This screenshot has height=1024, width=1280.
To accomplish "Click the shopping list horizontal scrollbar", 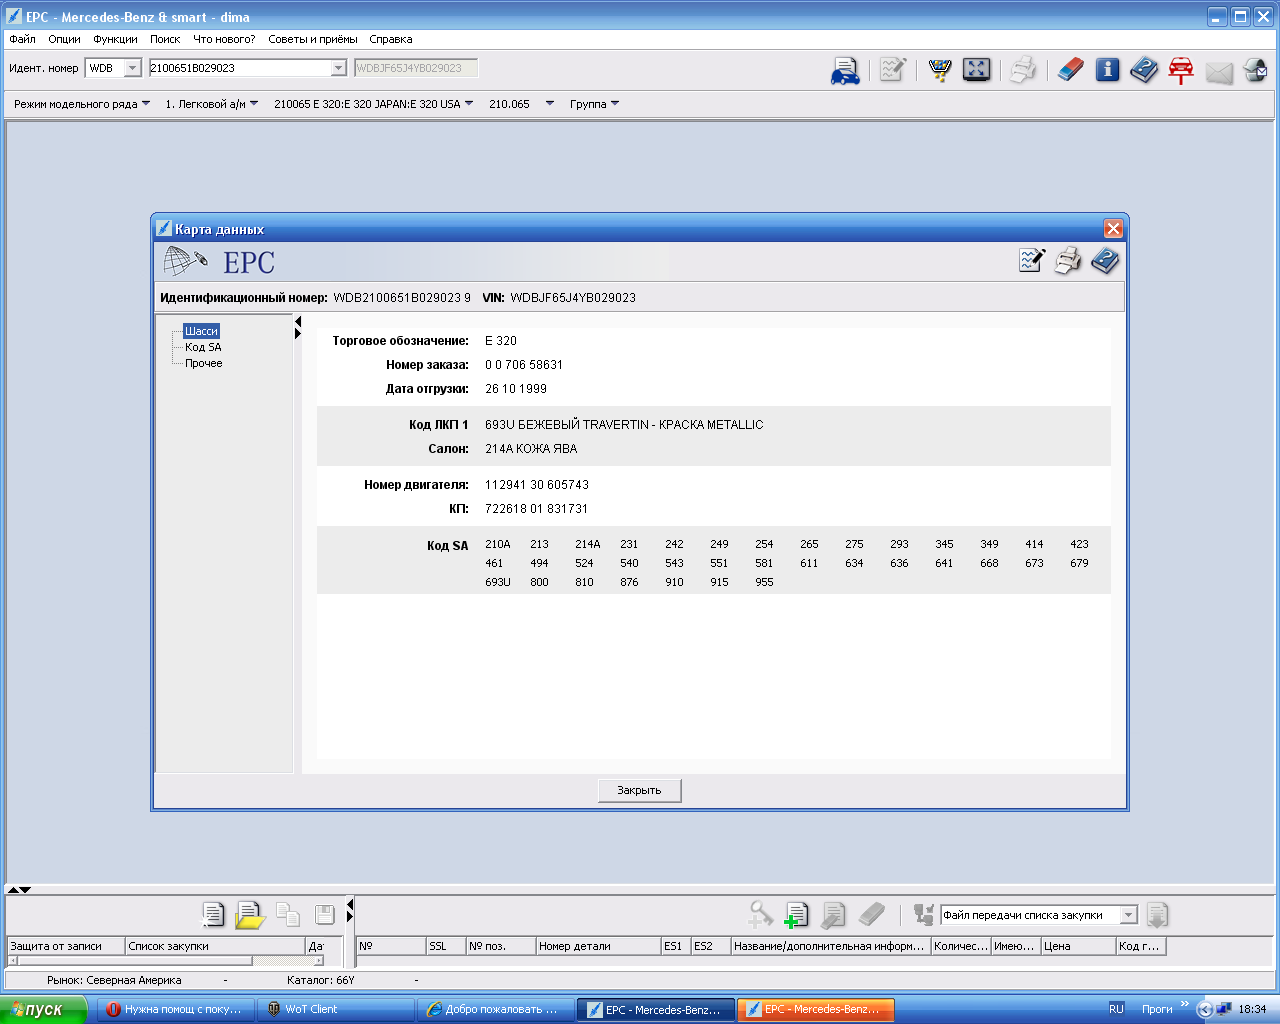I will click(166, 961).
